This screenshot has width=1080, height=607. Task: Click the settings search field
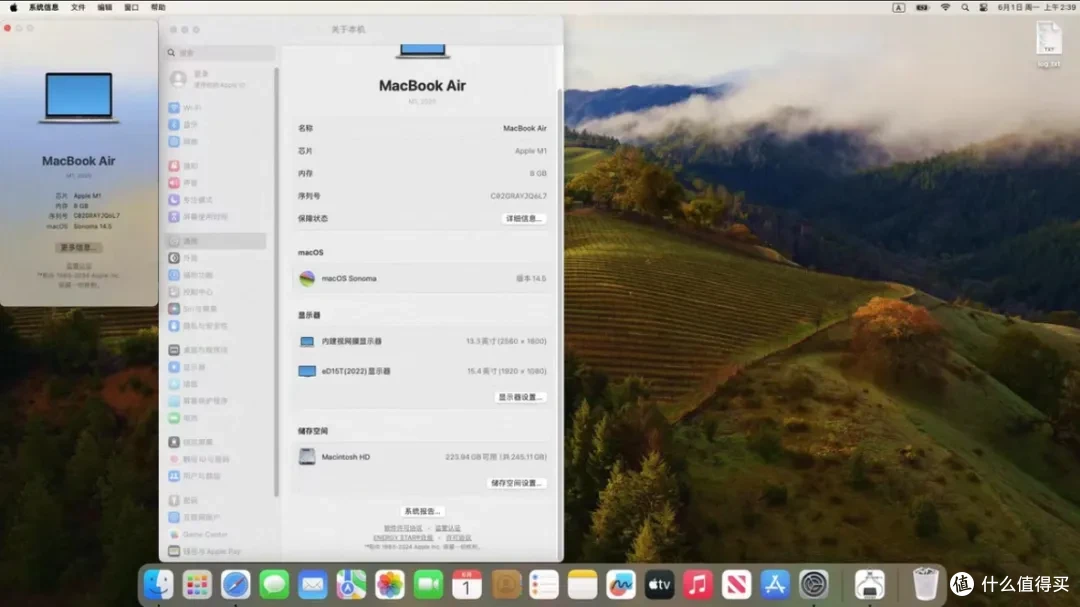[x=220, y=52]
